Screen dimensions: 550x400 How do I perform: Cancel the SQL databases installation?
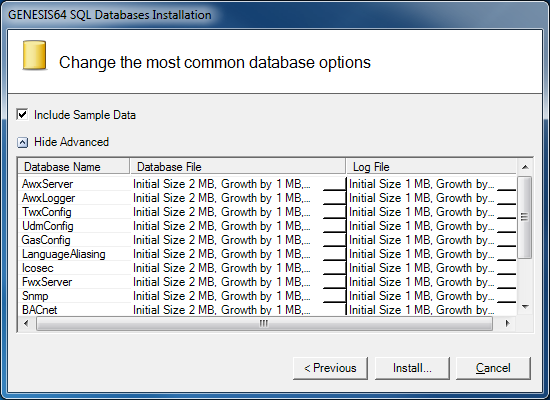point(493,368)
